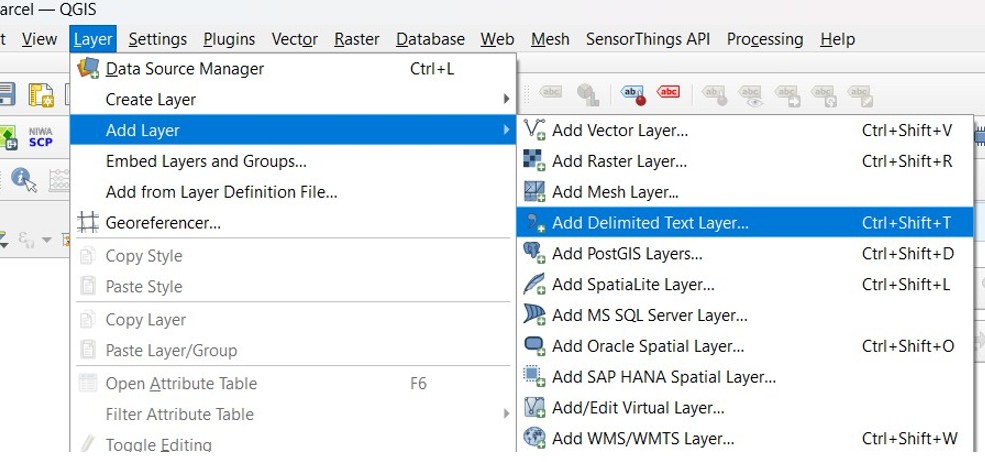This screenshot has height=462, width=985.
Task: Click the green download plugin icon by SCP
Action: 8,138
